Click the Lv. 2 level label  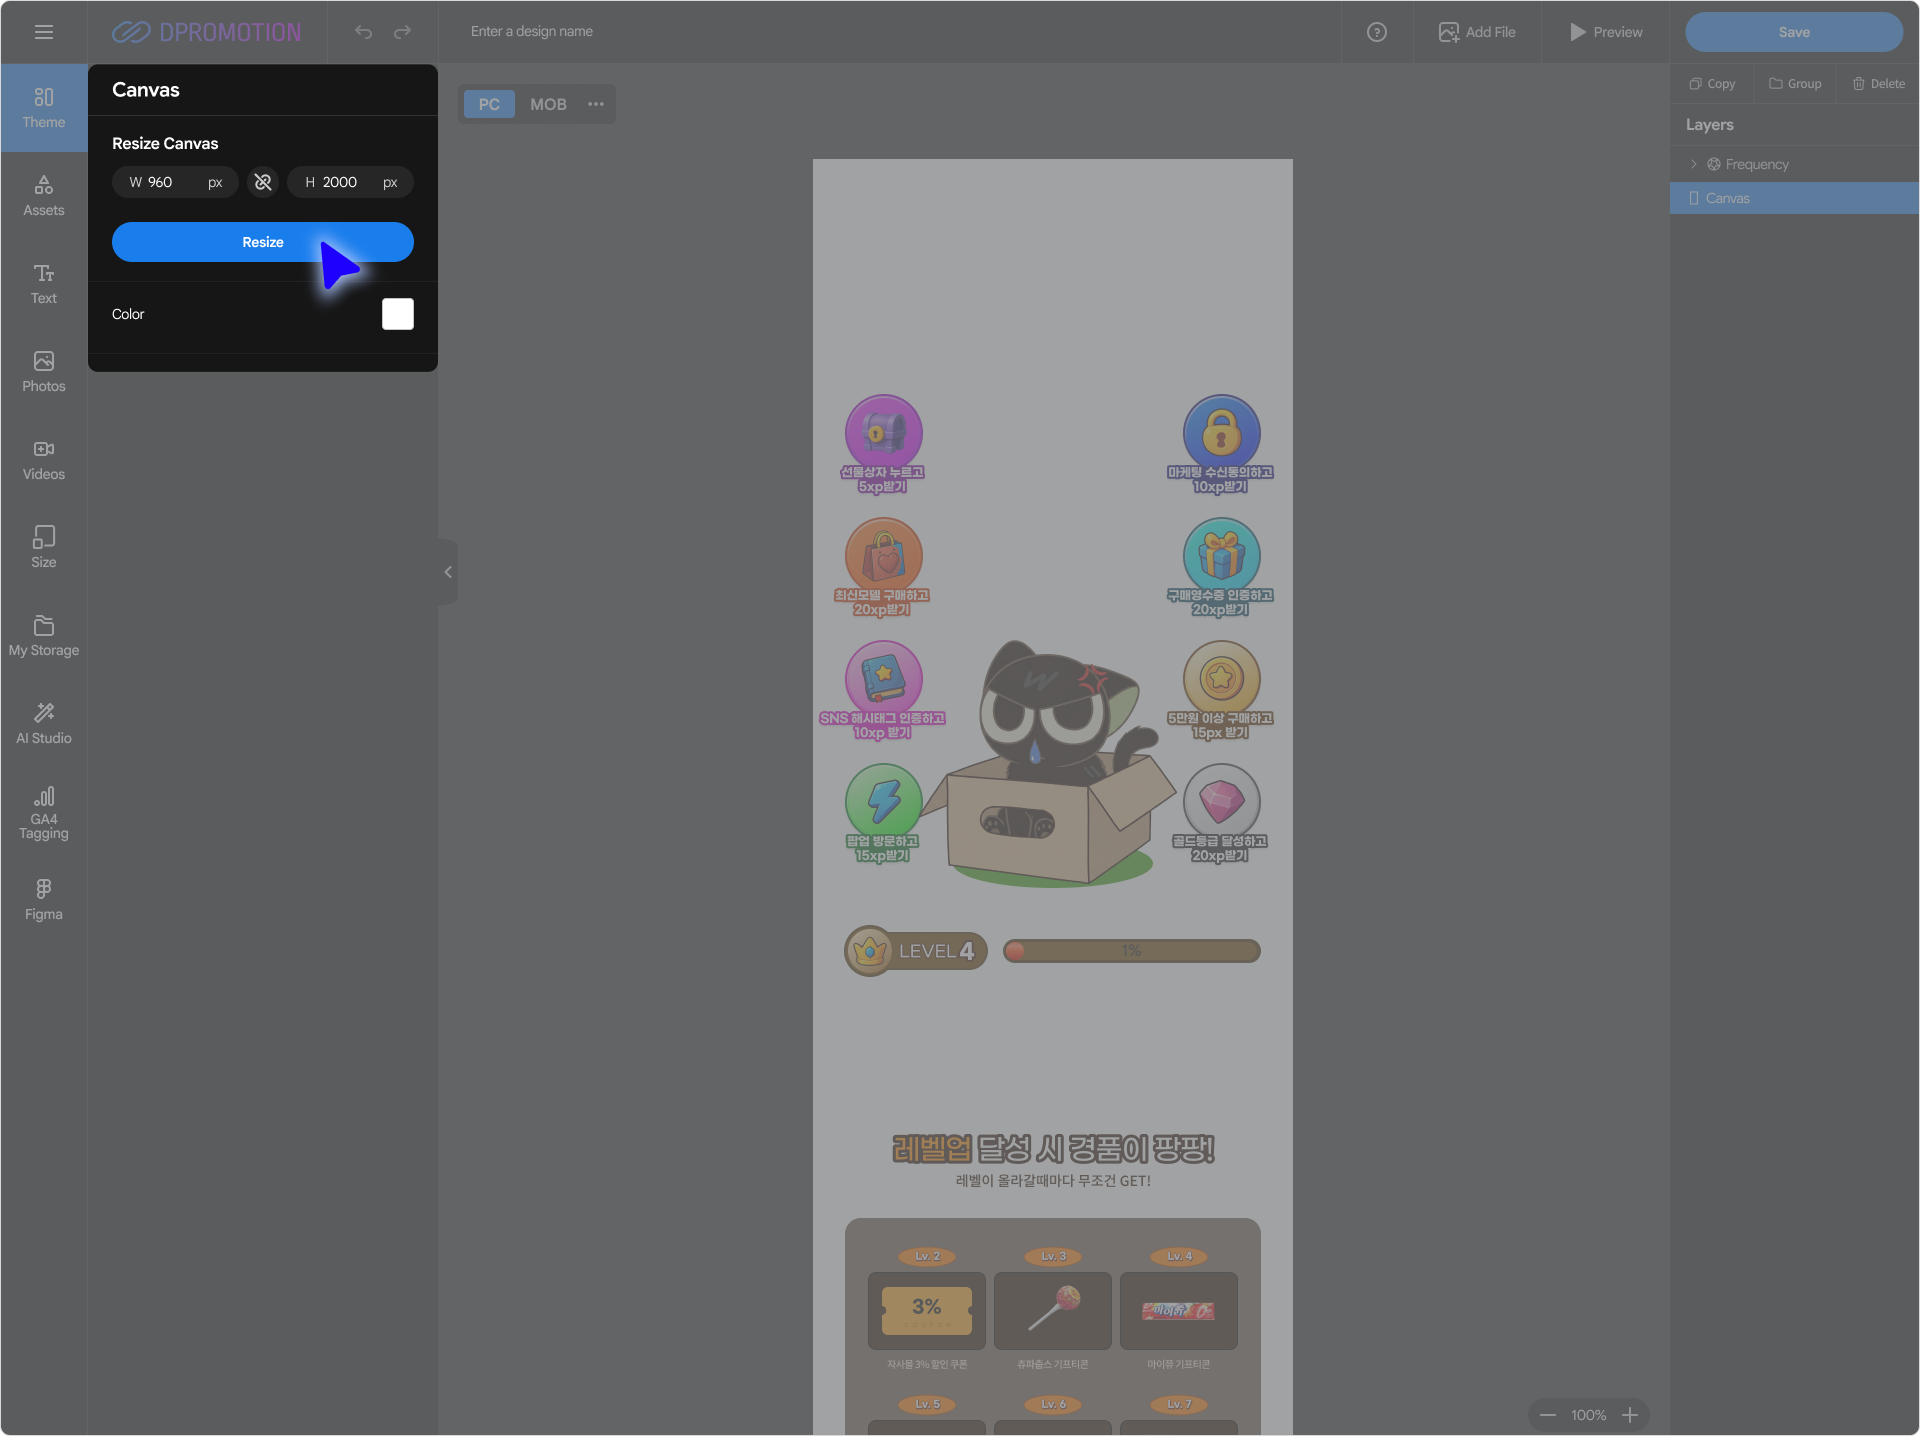[927, 1256]
